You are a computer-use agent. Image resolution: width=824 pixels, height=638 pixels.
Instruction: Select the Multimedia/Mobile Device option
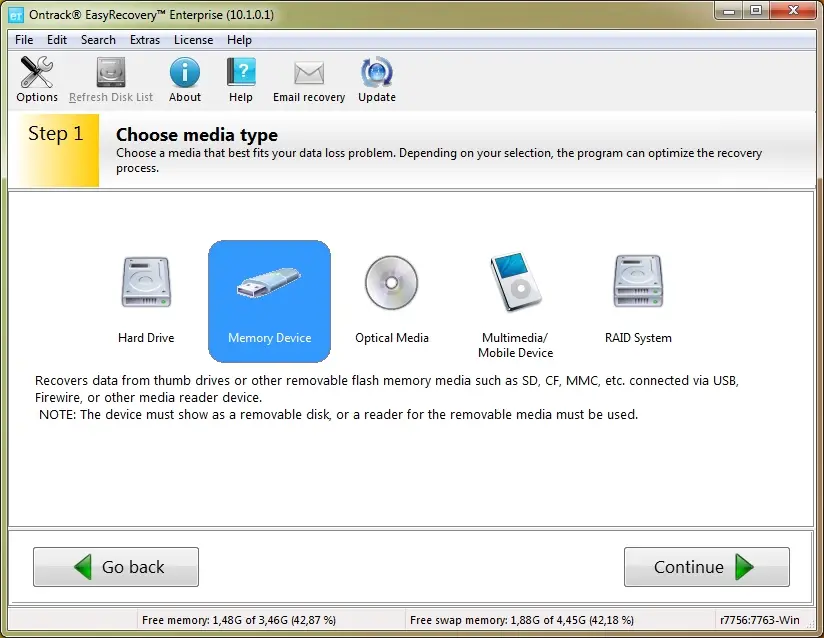click(516, 306)
